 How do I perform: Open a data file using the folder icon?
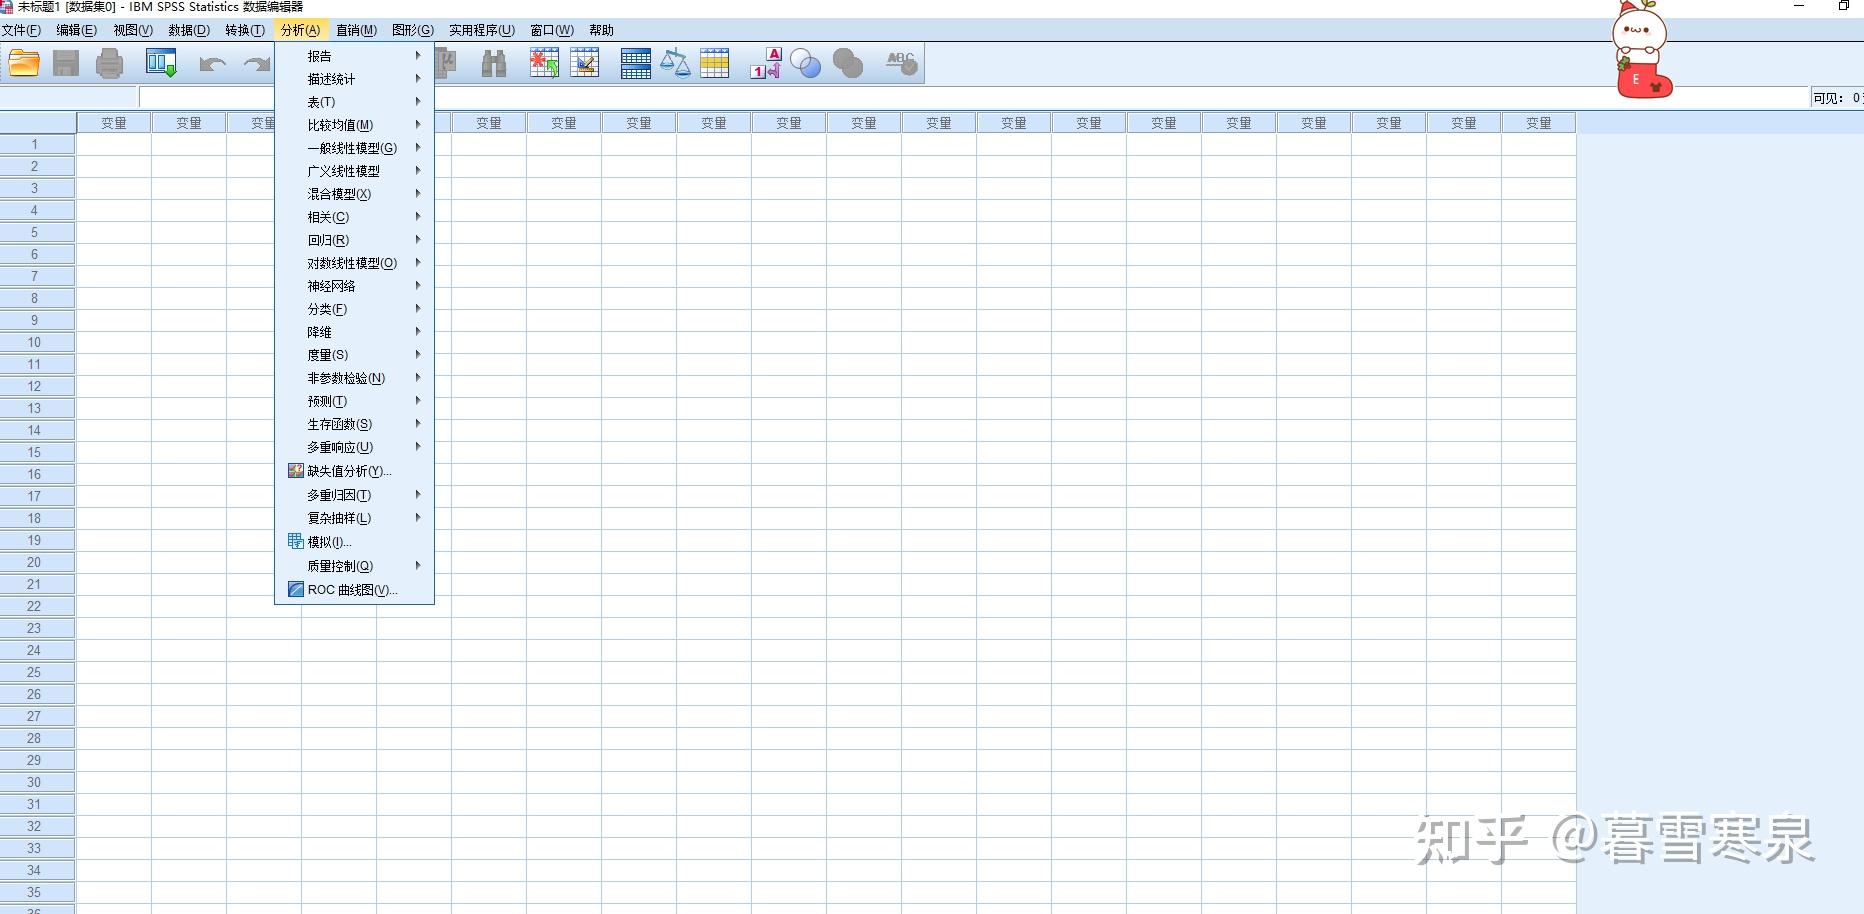point(23,63)
